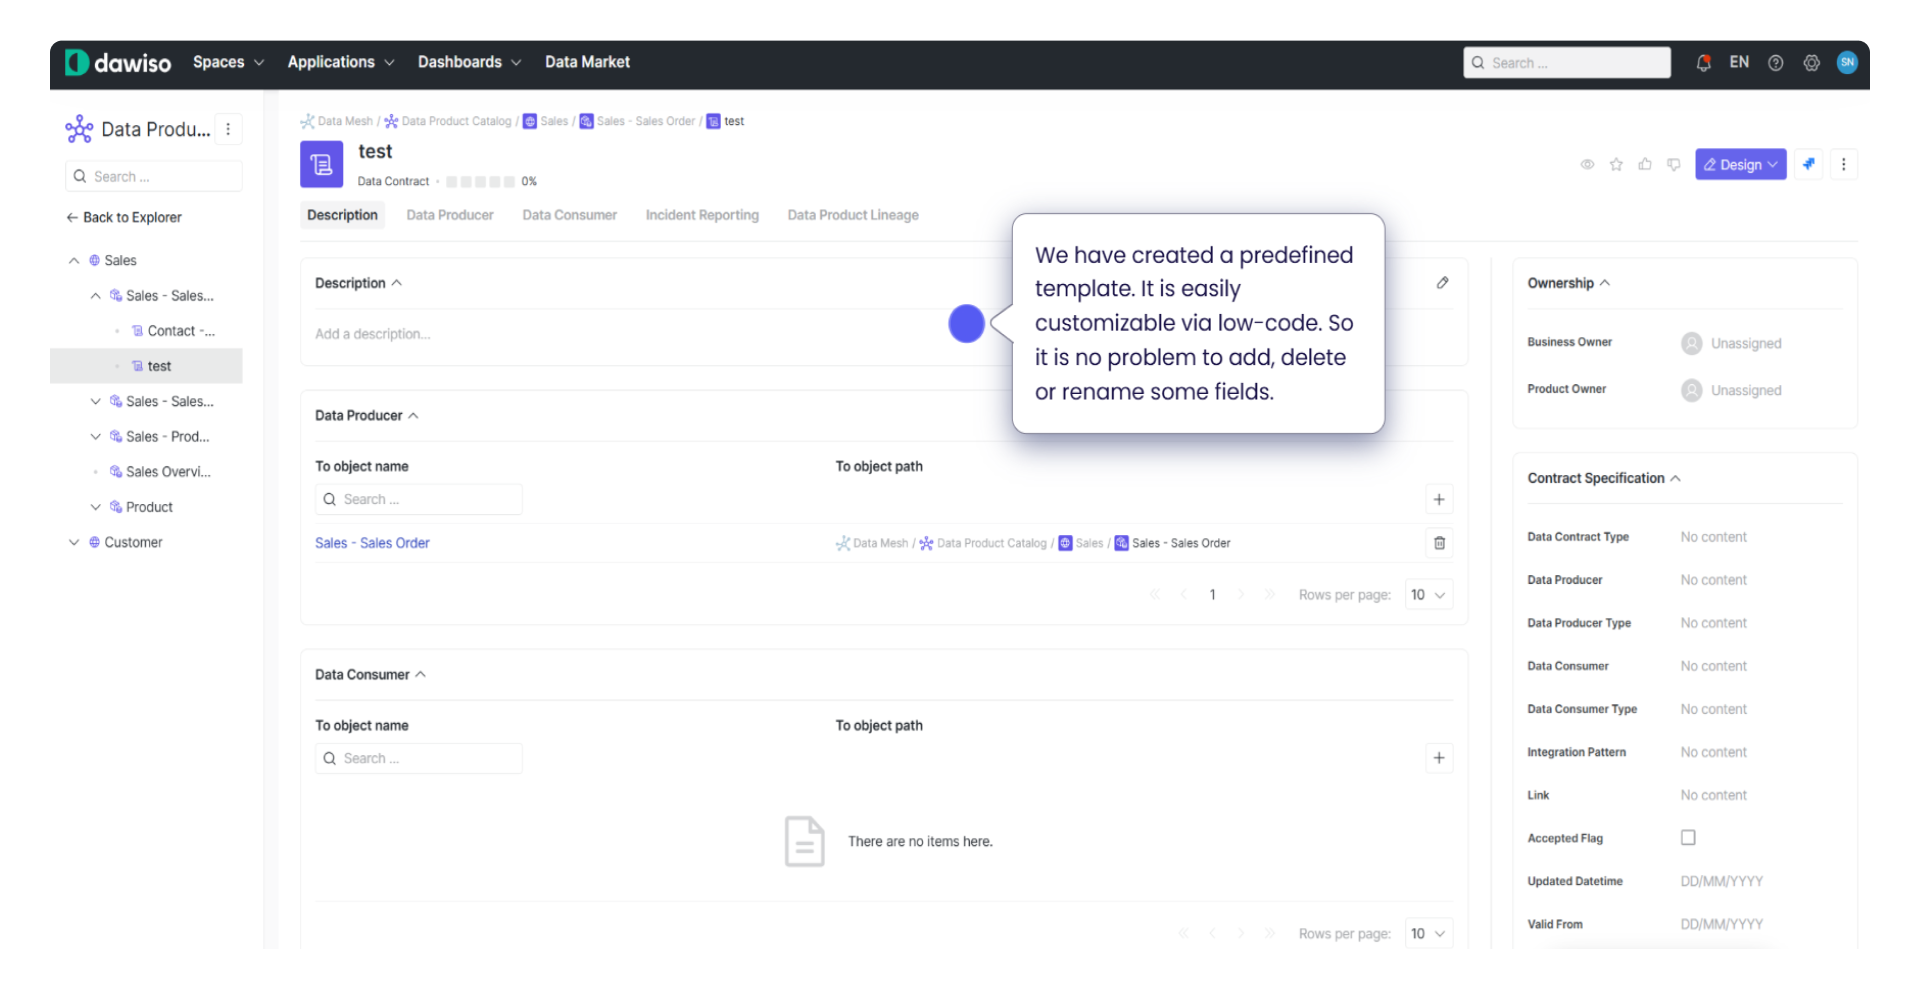
Task: Open the help question-mark icon
Action: (x=1775, y=62)
